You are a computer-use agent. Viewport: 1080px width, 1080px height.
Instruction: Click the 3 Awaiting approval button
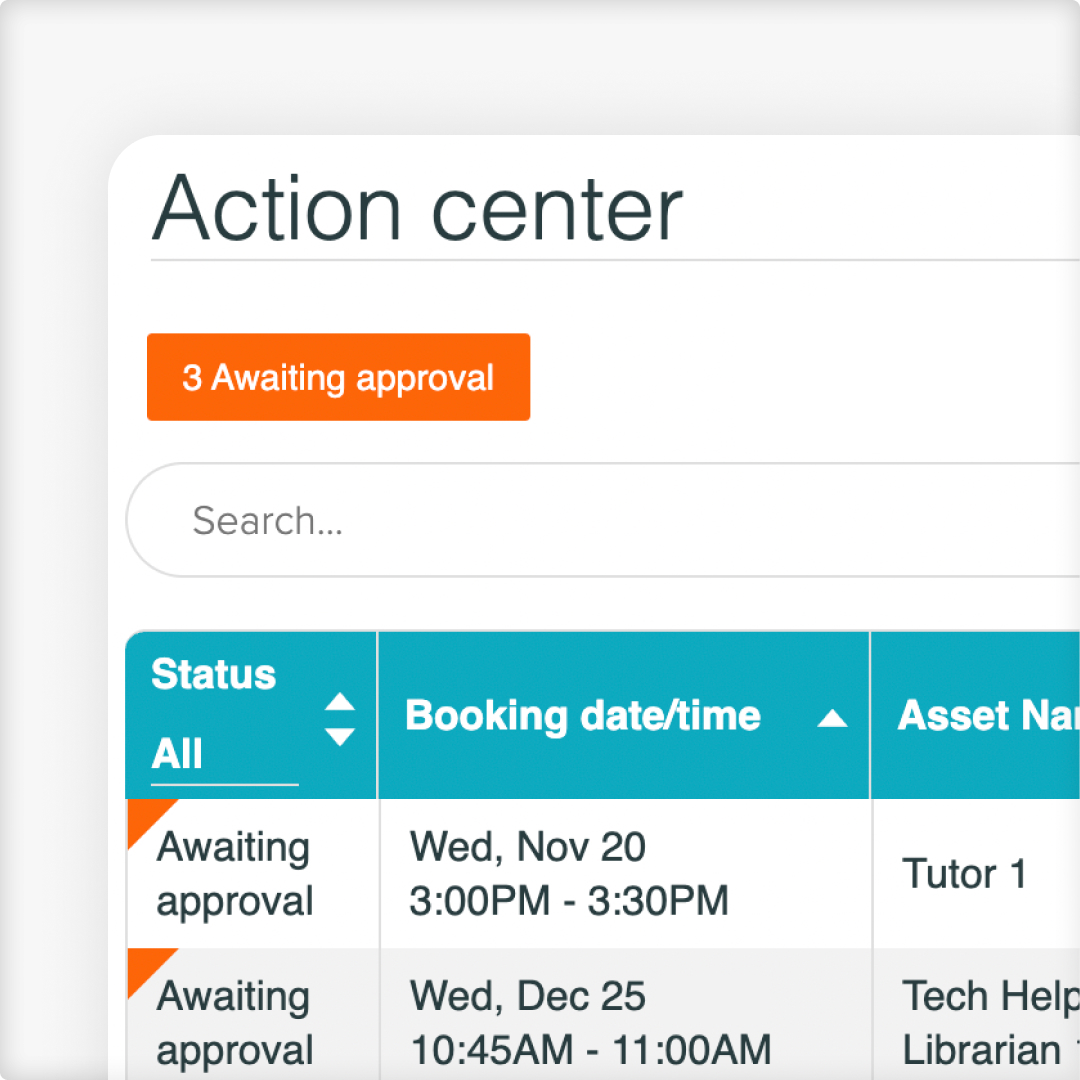point(338,377)
